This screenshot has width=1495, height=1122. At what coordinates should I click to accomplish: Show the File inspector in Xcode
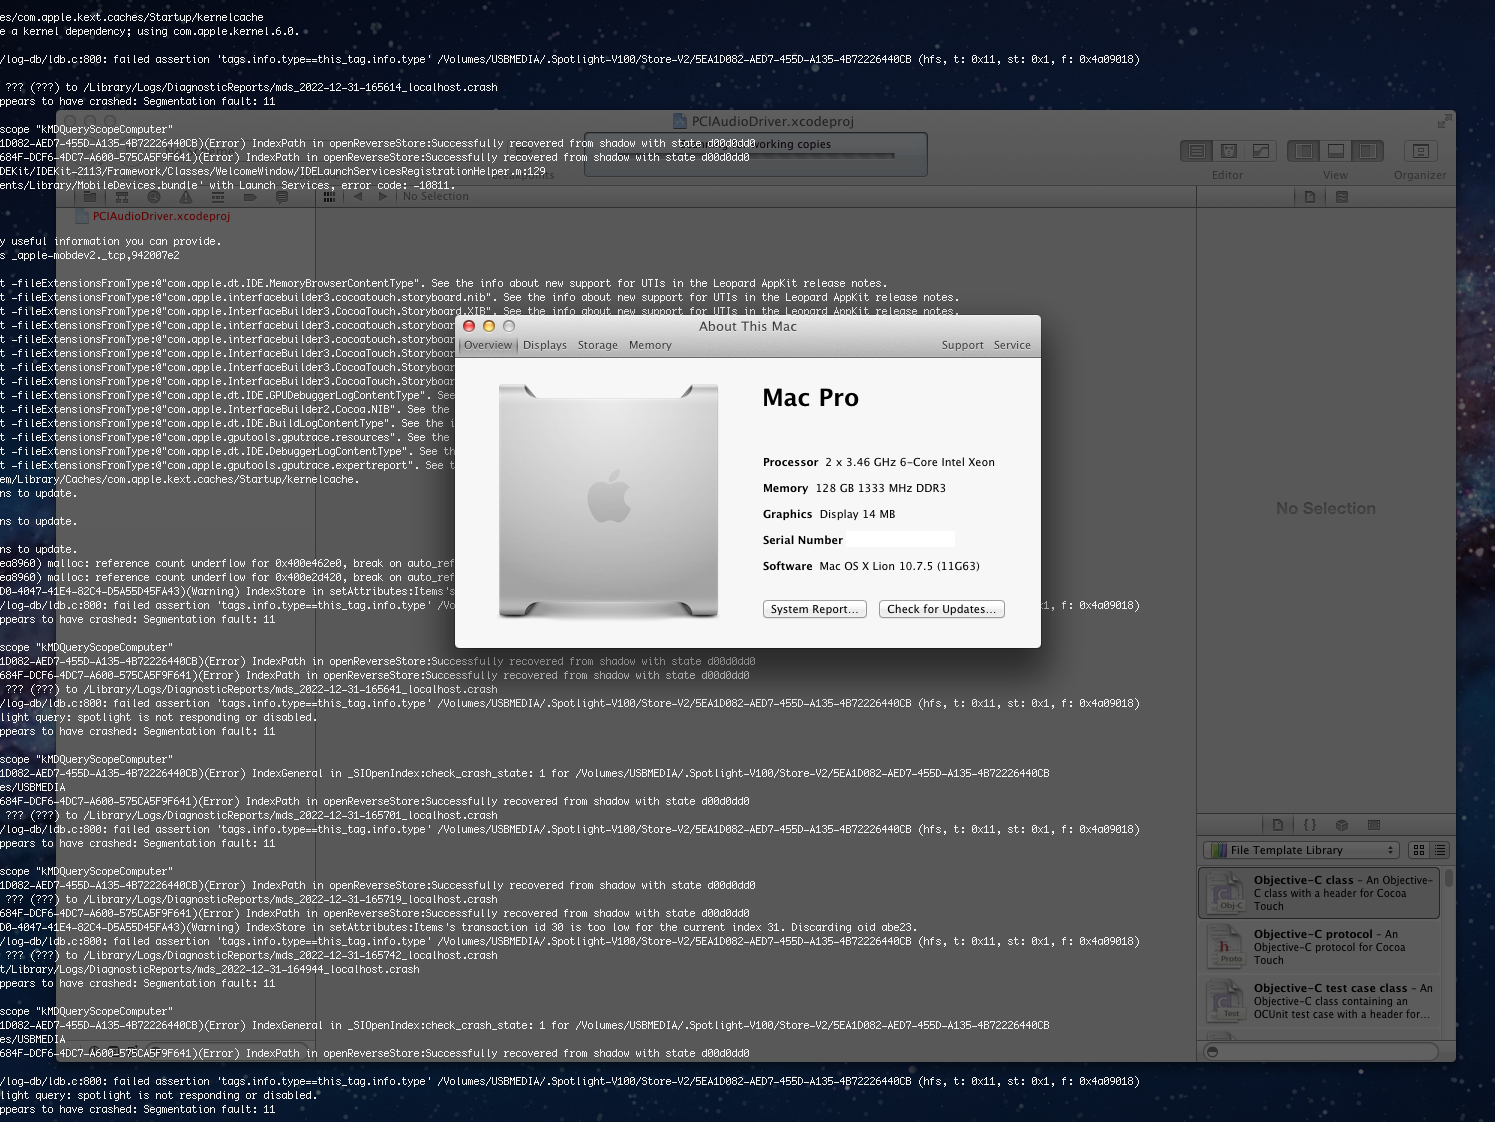[1310, 197]
